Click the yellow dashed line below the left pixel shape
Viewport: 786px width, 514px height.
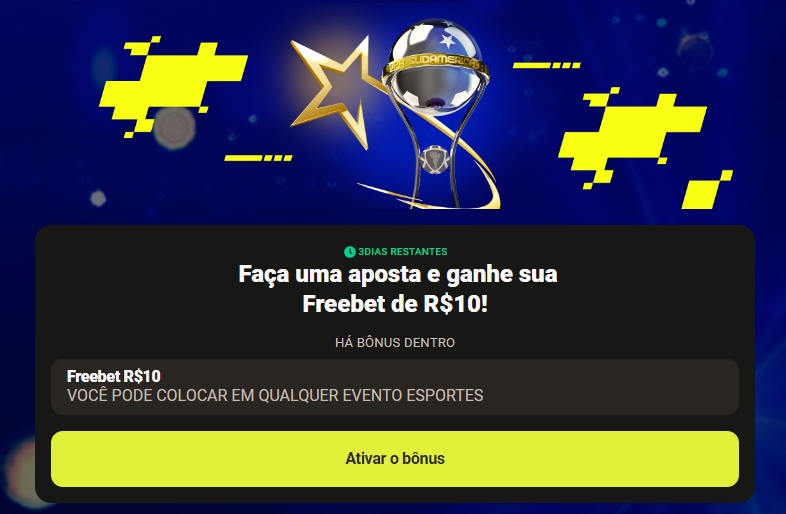[x=258, y=158]
